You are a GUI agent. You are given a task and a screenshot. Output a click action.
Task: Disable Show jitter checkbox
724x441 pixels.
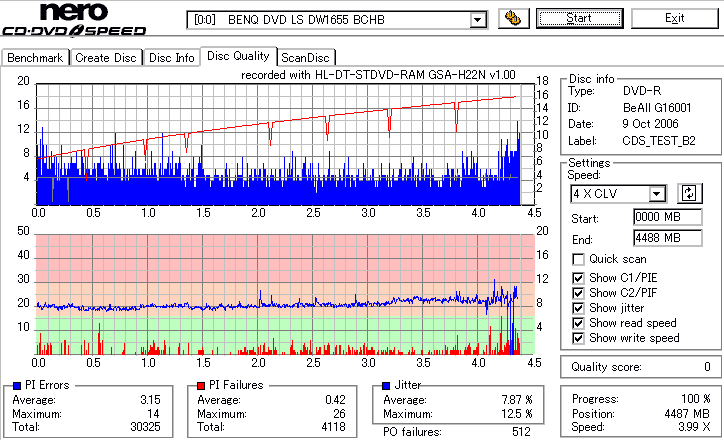point(578,308)
